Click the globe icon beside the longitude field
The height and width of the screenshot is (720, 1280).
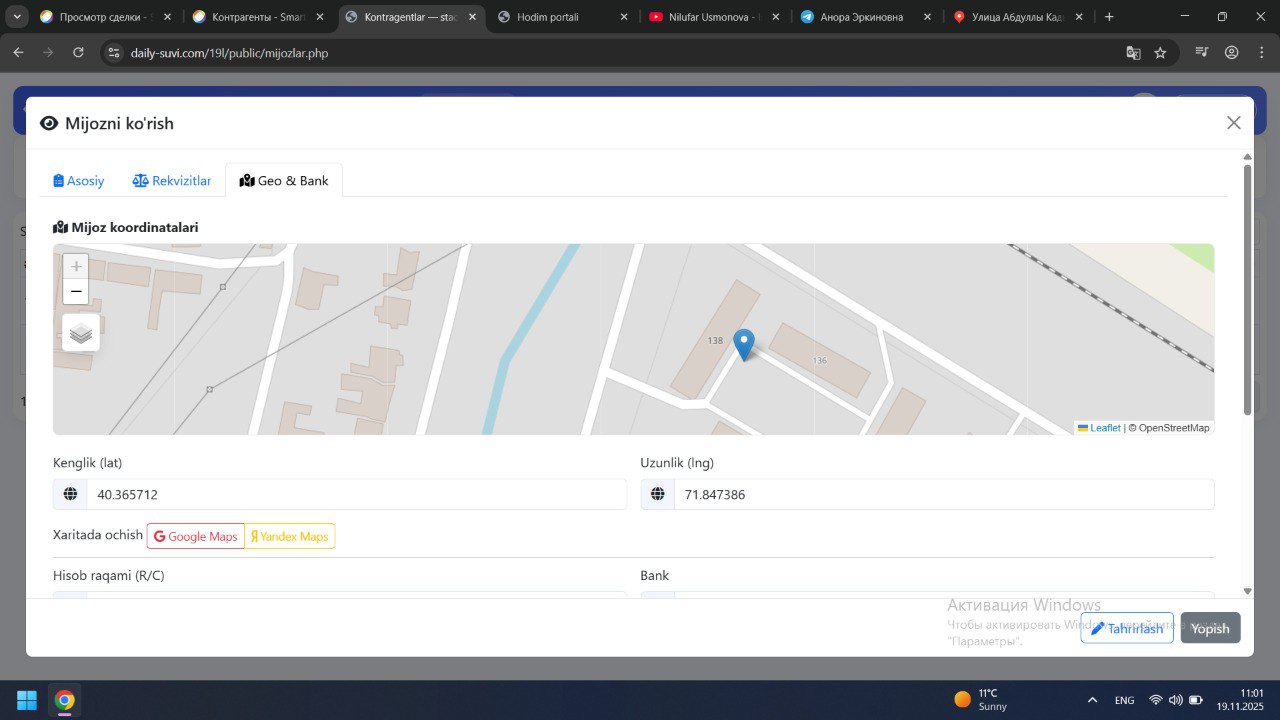click(x=657, y=494)
